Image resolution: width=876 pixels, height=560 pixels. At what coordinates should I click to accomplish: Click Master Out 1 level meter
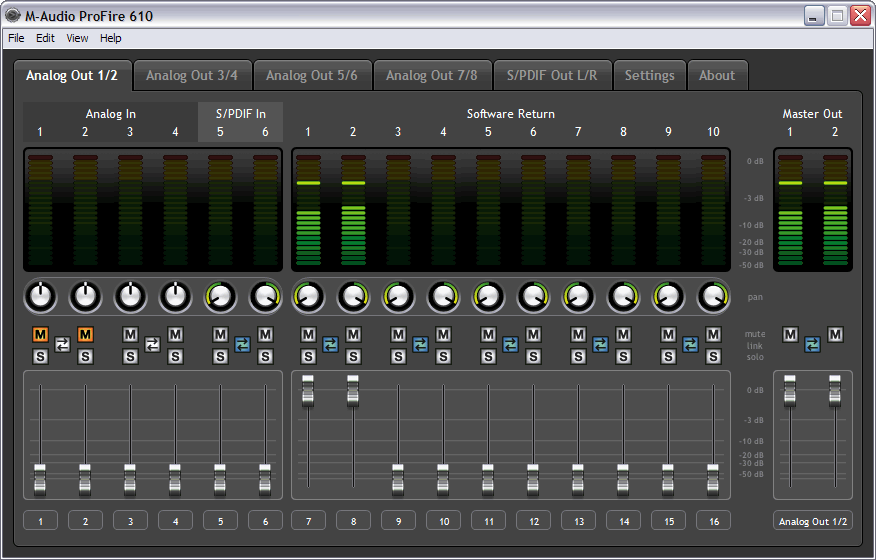[790, 210]
